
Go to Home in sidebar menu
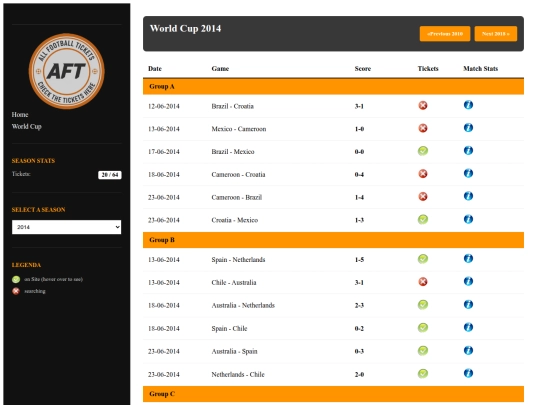point(20,114)
